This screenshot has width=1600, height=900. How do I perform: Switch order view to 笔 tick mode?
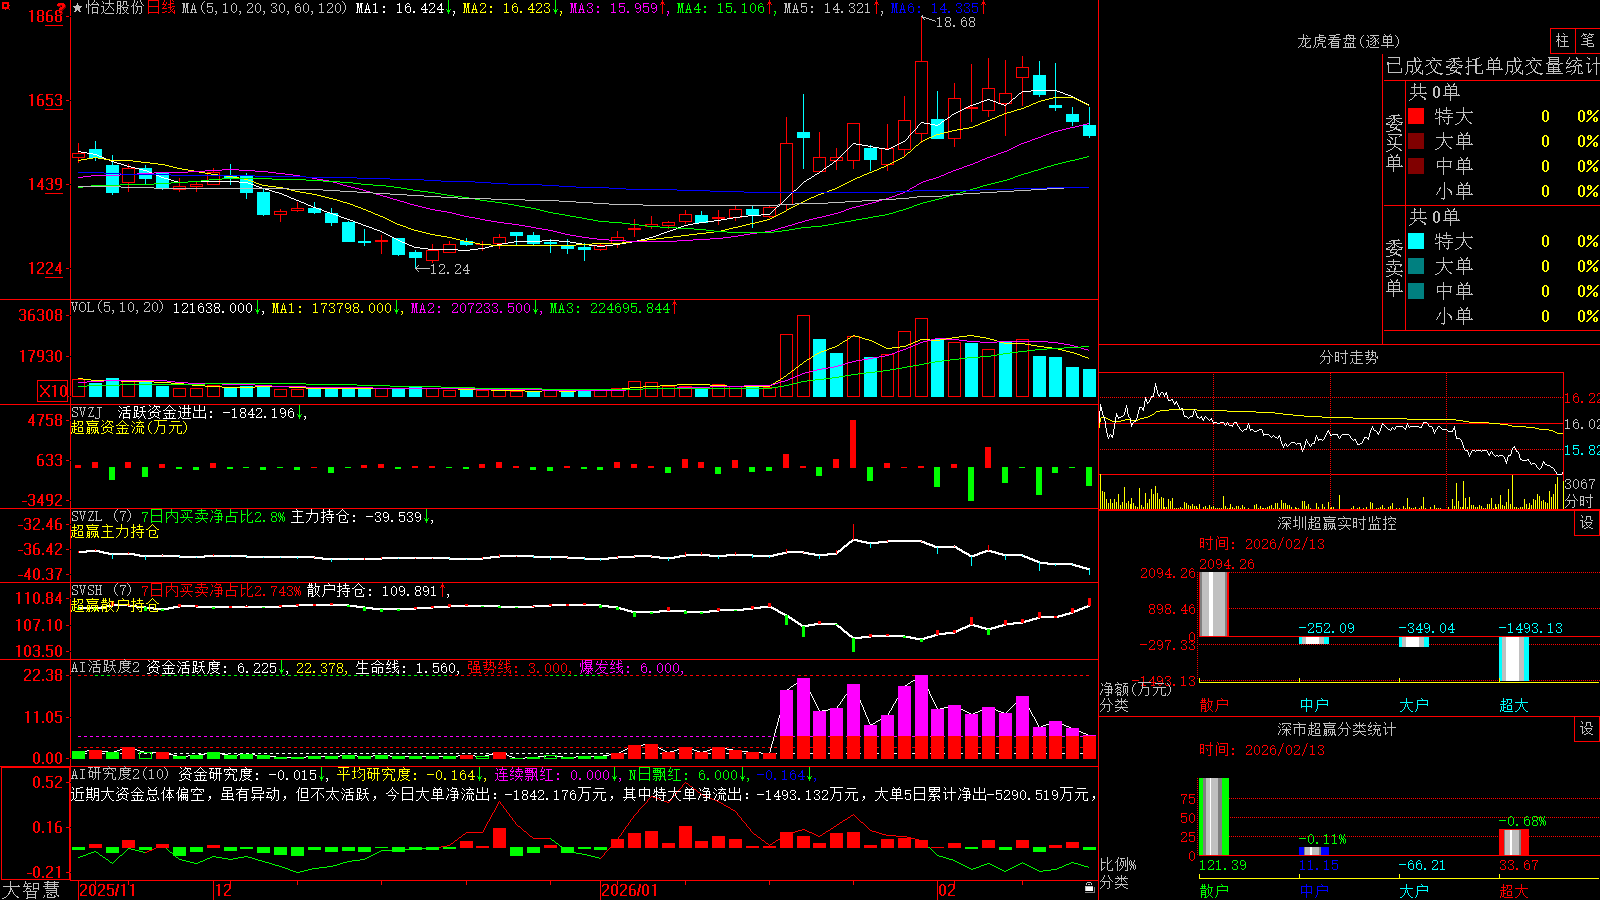click(1587, 40)
